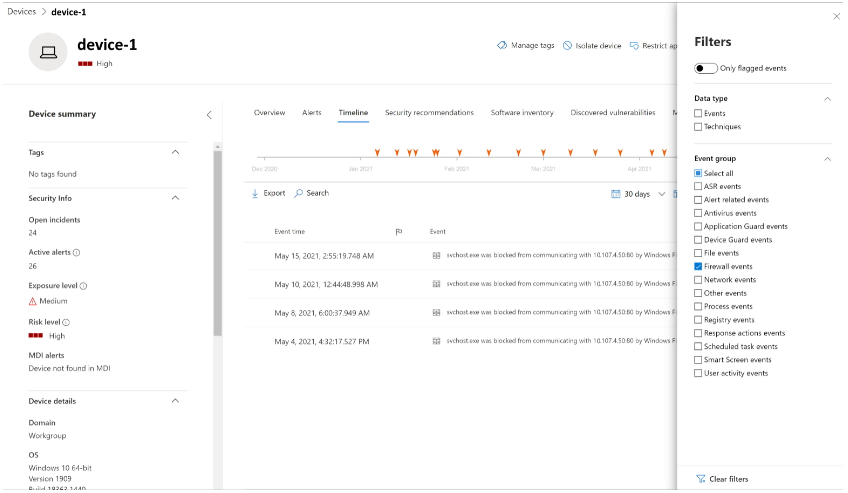Collapse the Event group section
This screenshot has width=848, height=493.
[827, 159]
